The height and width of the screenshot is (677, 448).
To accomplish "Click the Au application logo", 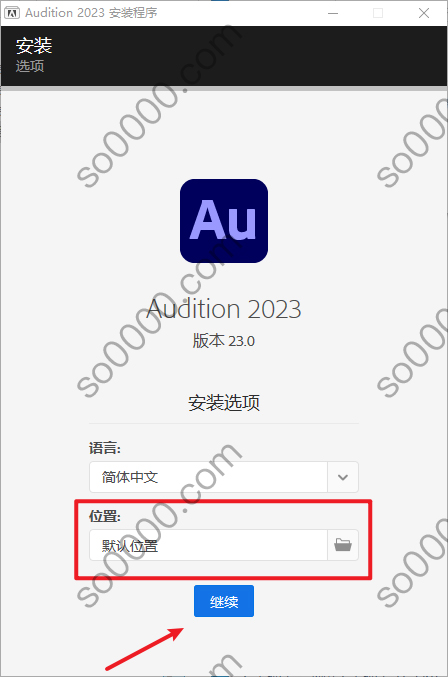I will 224,221.
